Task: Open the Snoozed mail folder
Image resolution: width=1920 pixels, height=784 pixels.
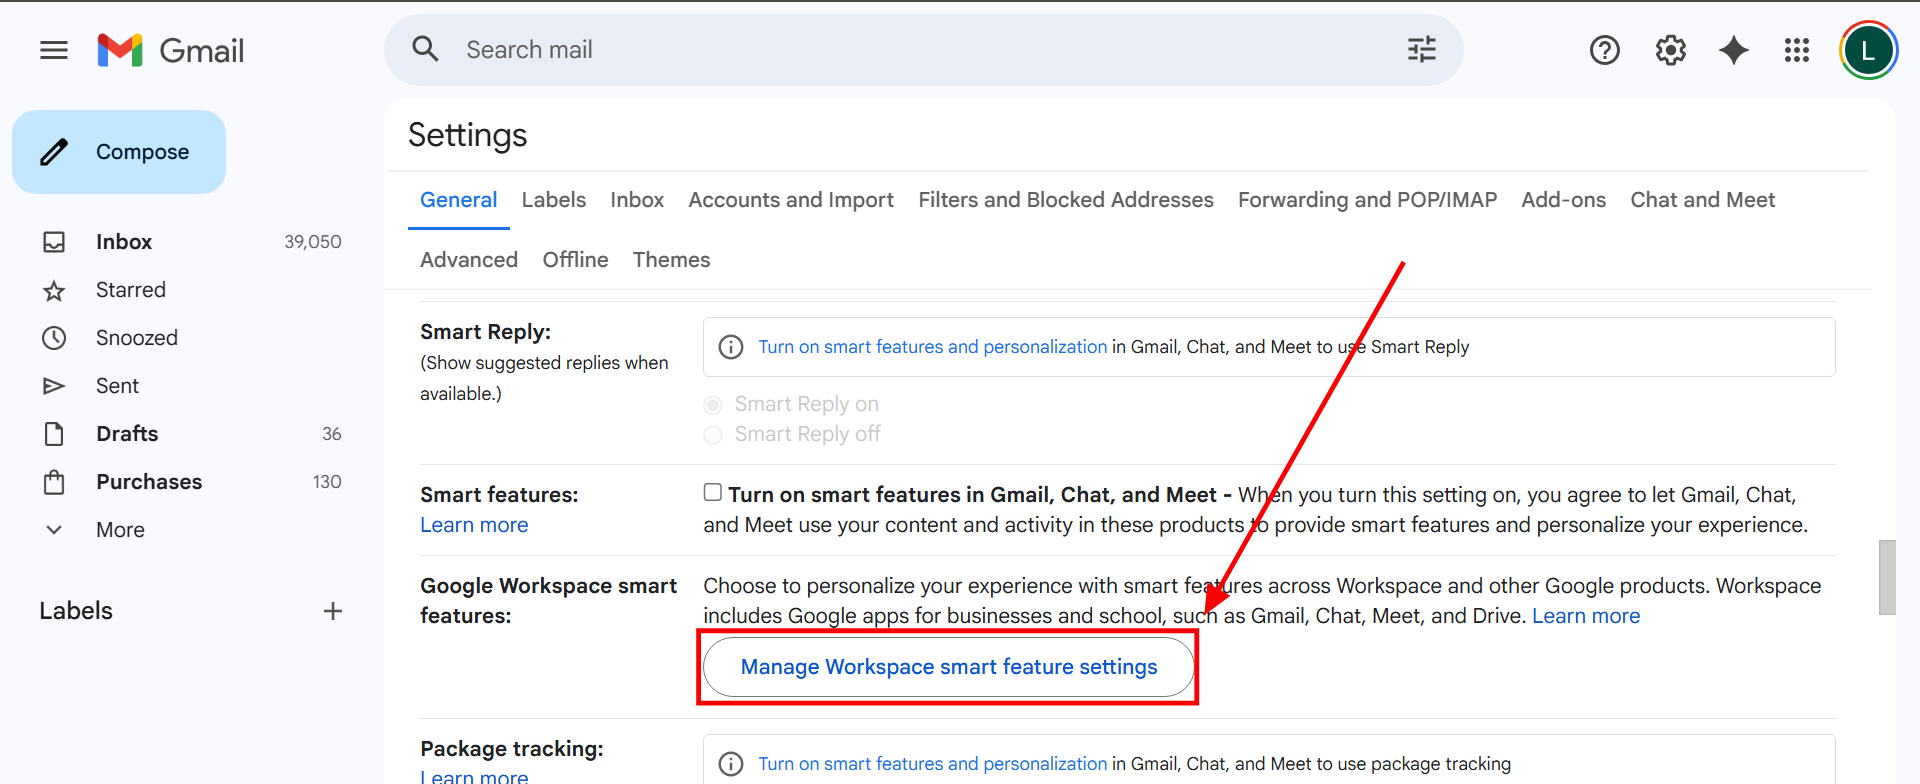Action: (x=136, y=338)
